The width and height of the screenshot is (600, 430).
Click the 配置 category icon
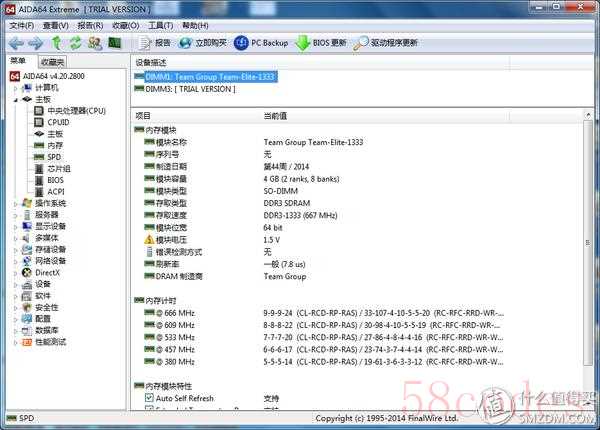pyautogui.click(x=27, y=319)
